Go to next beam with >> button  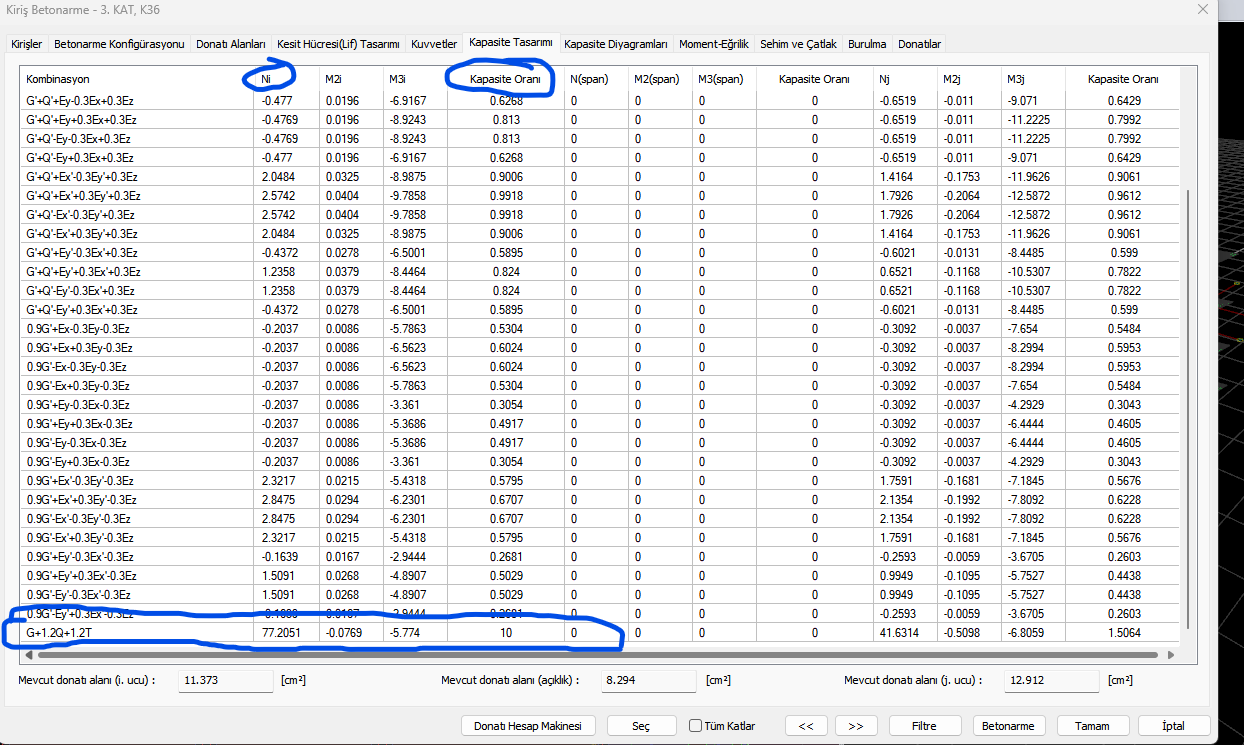(x=856, y=726)
